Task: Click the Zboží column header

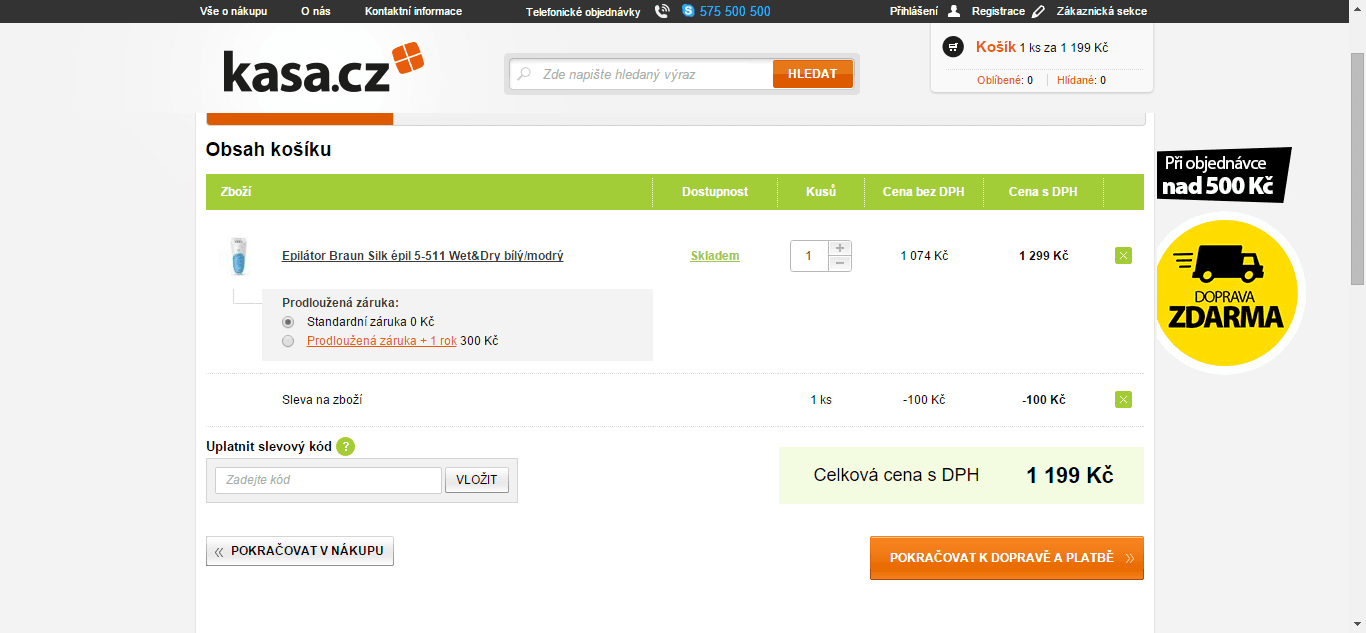Action: tap(236, 191)
